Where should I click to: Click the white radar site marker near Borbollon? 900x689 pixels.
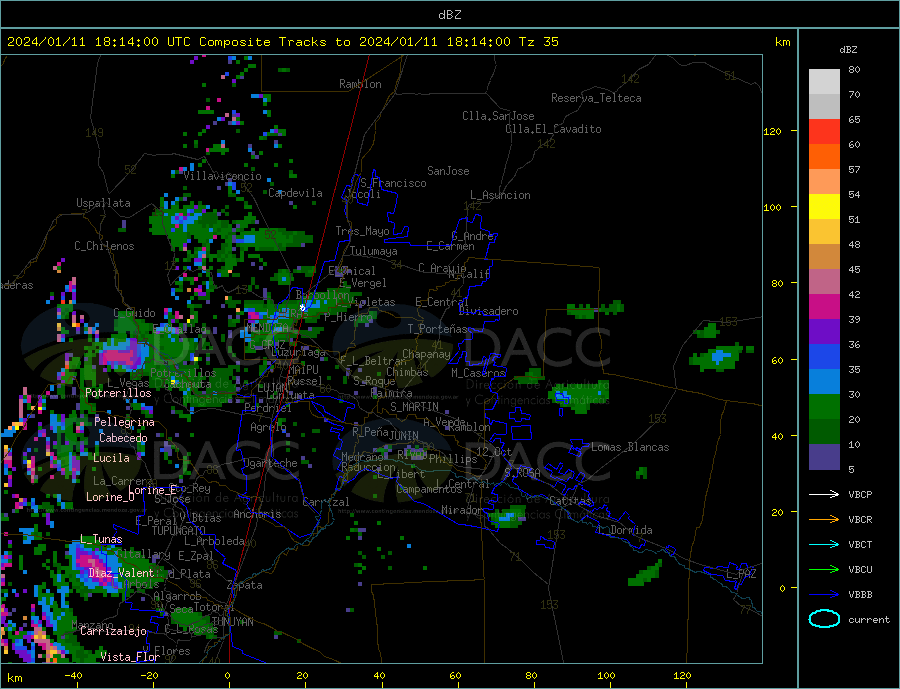(x=302, y=308)
